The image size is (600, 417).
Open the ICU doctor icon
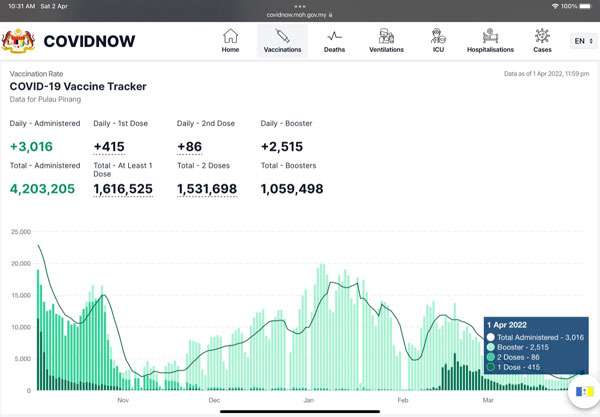pyautogui.click(x=438, y=36)
